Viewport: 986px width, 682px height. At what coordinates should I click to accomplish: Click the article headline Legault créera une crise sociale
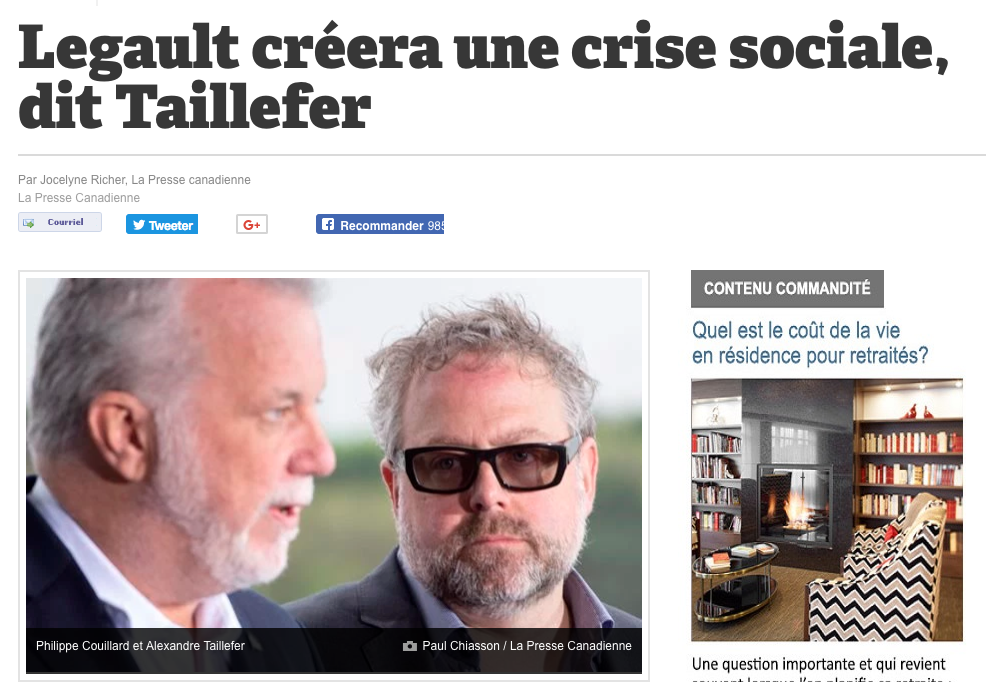pos(483,77)
